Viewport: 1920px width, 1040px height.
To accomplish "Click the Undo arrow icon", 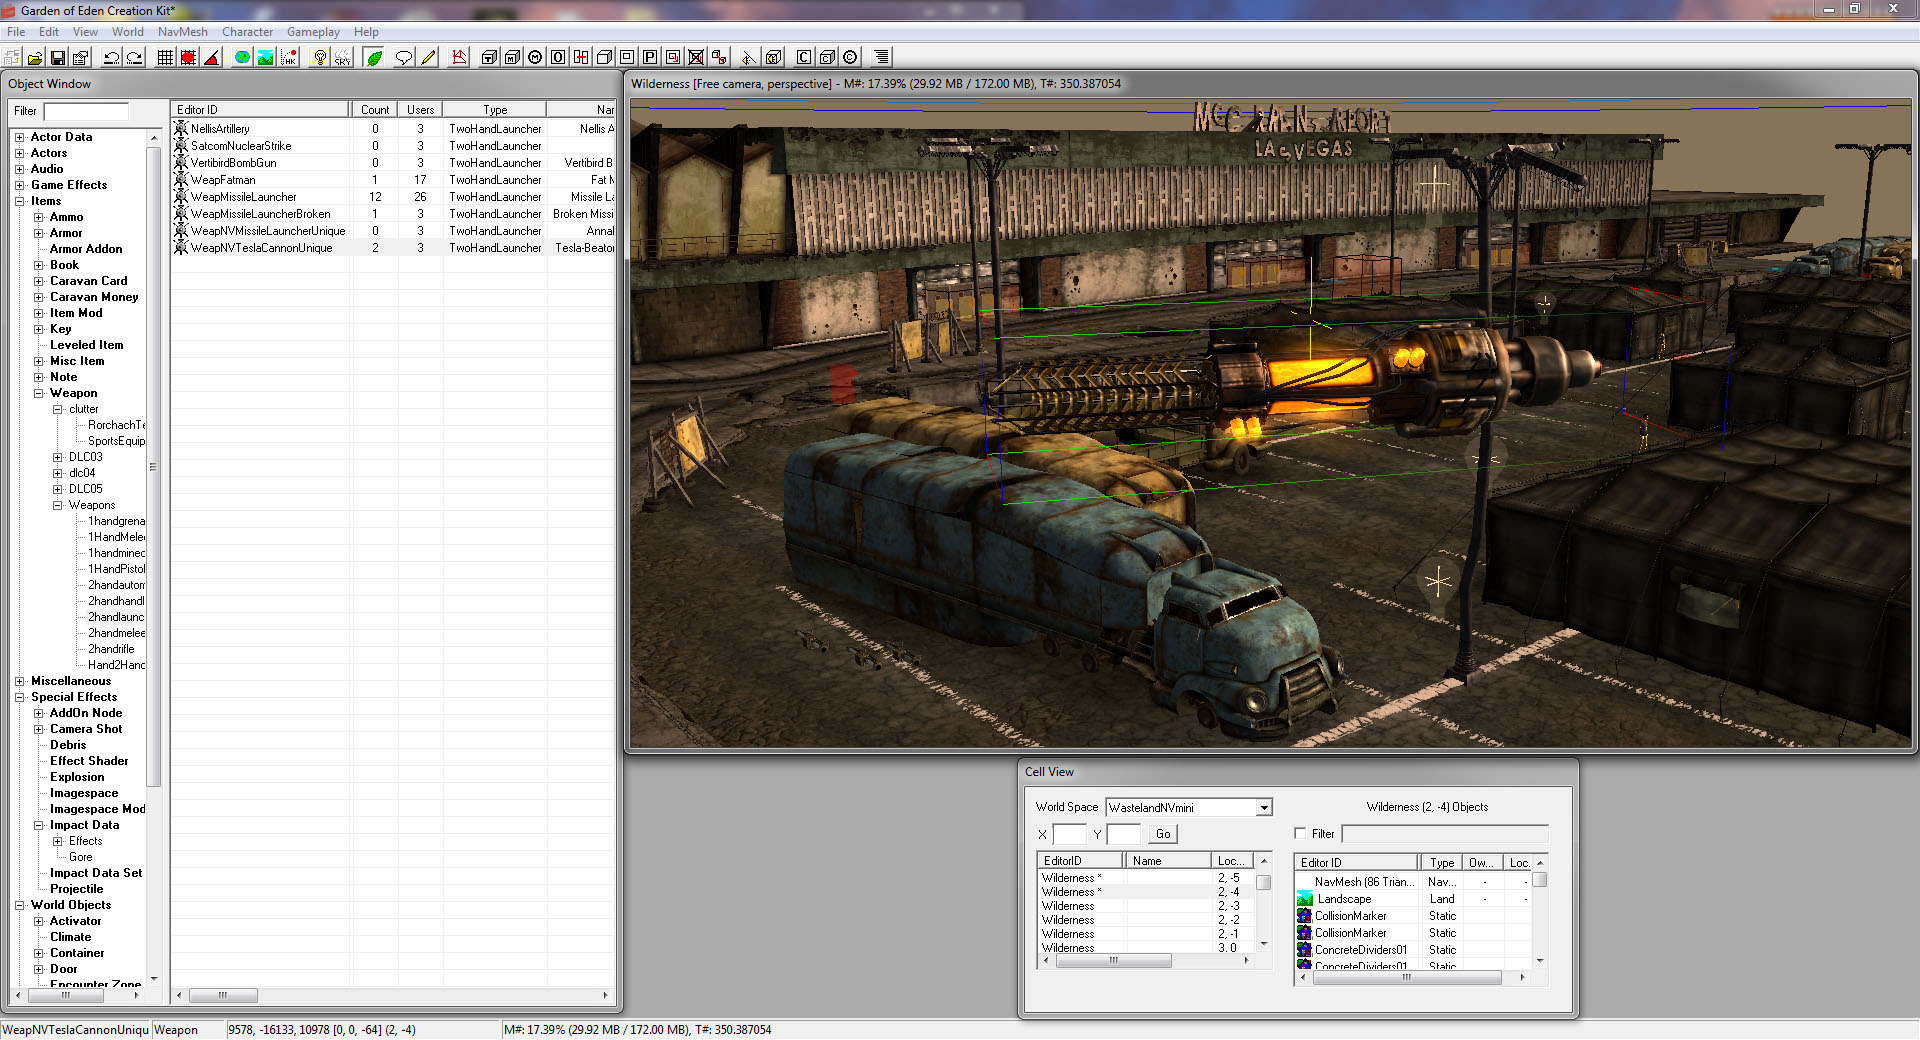I will [x=112, y=57].
